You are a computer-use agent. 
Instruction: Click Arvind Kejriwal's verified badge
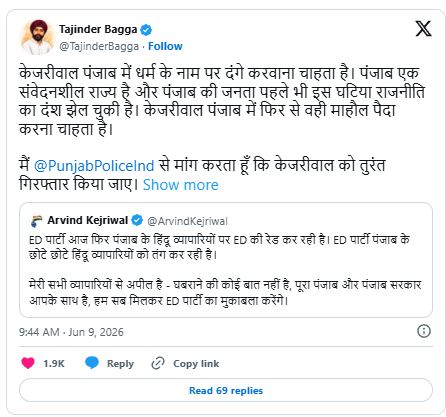(137, 220)
